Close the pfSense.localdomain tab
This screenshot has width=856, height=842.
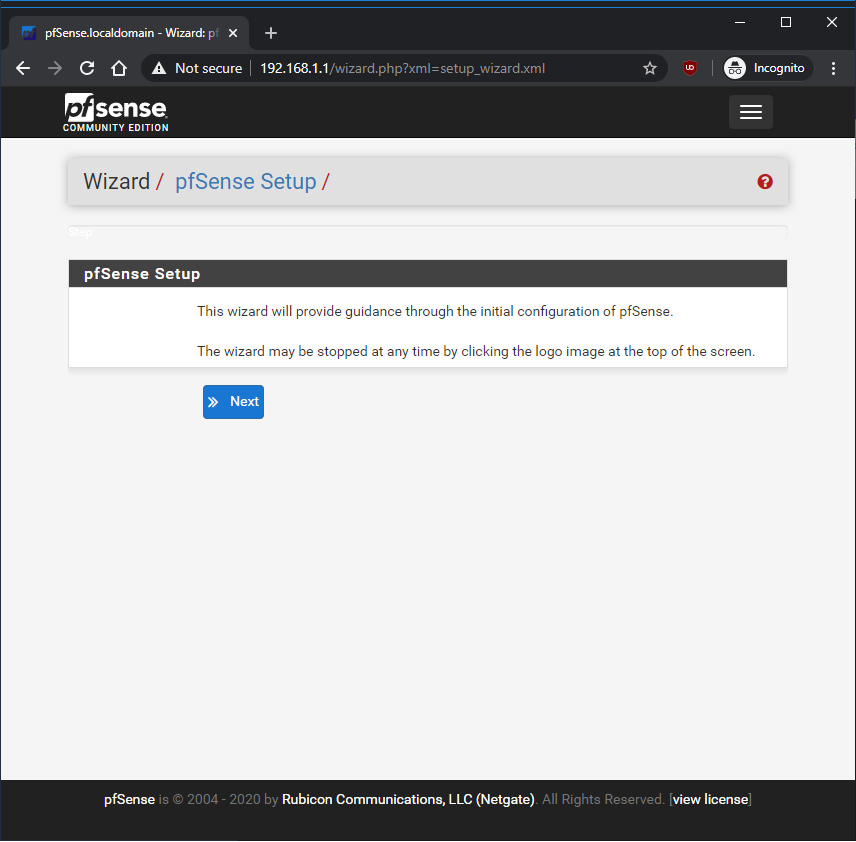(233, 33)
